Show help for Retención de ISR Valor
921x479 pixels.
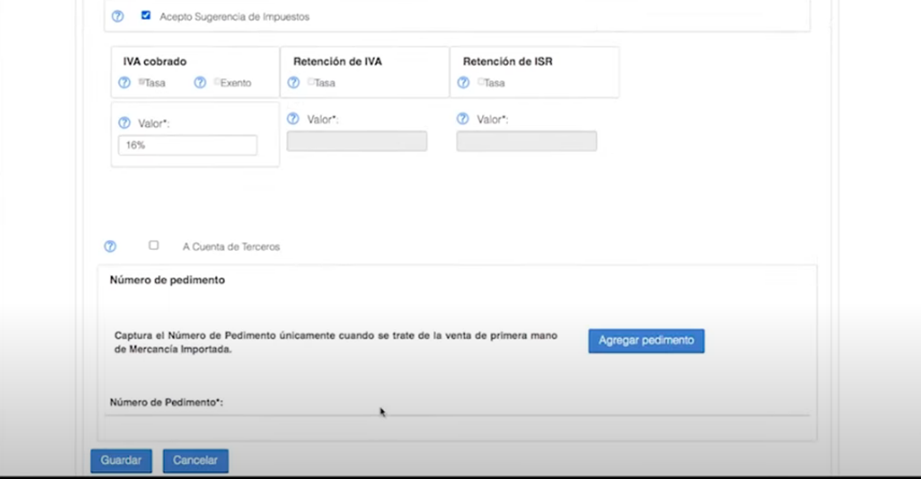click(463, 119)
